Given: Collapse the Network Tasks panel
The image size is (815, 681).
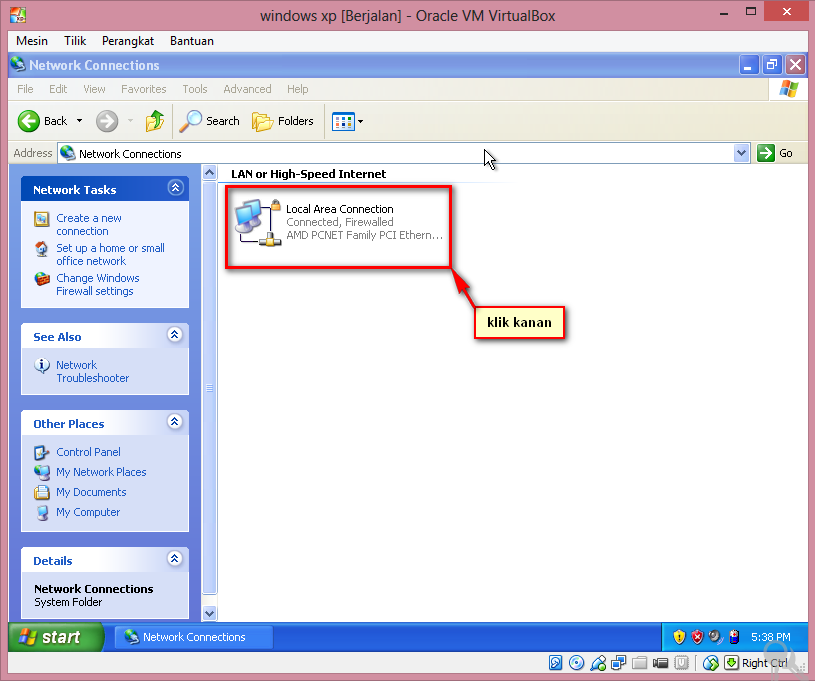Looking at the screenshot, I should pos(176,188).
